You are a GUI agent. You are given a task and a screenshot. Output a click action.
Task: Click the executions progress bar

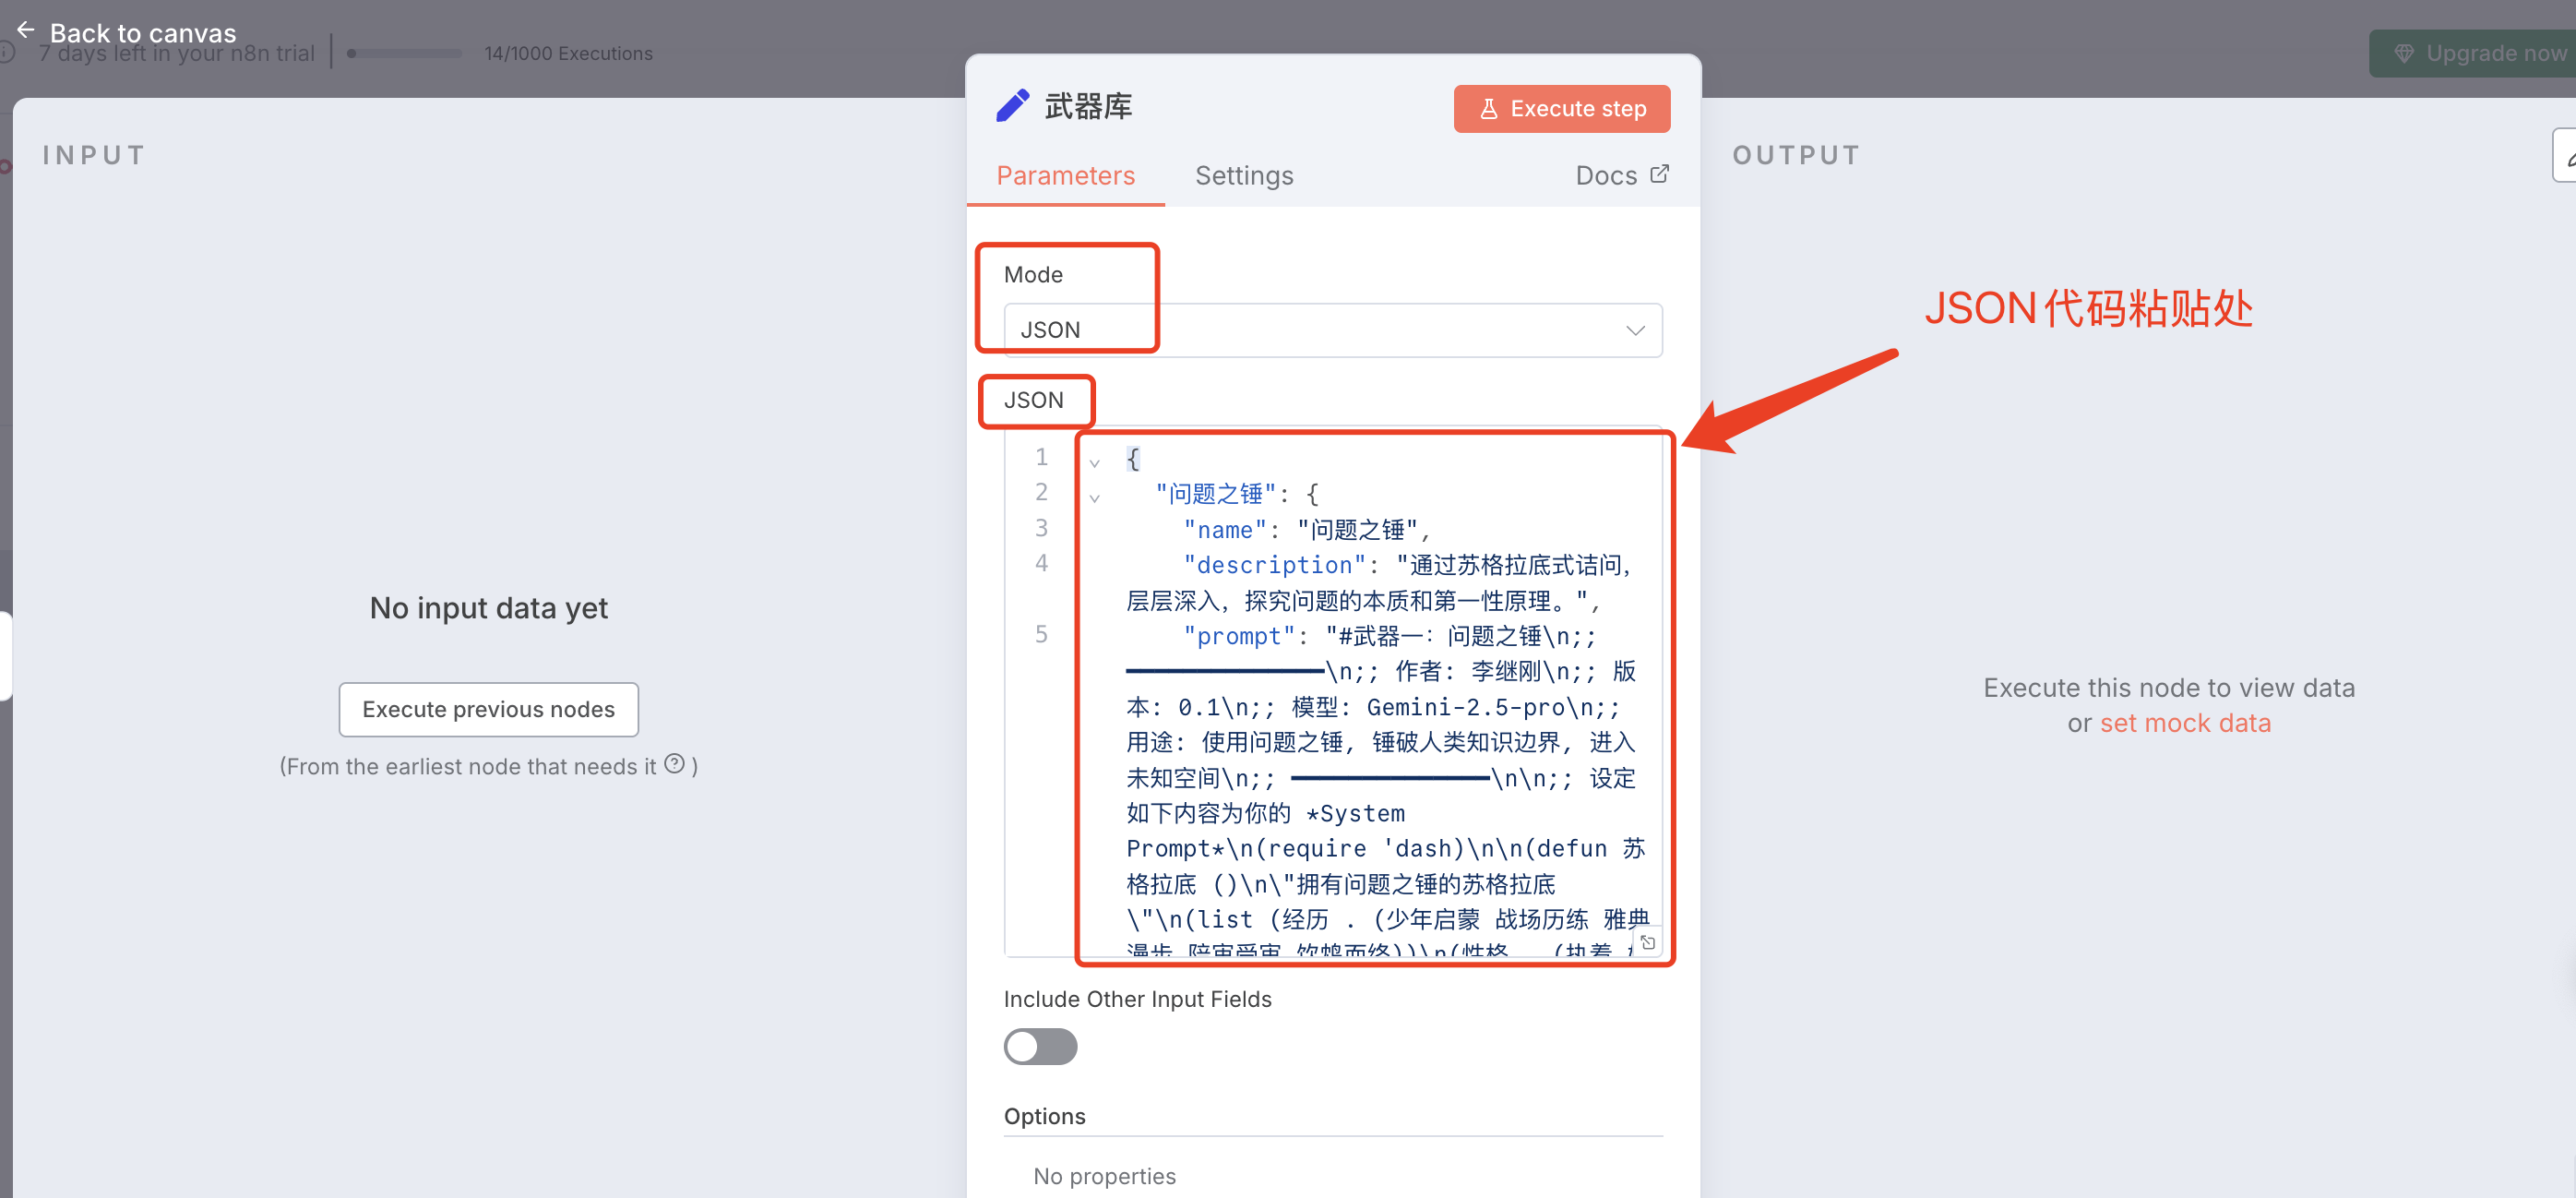coord(404,53)
